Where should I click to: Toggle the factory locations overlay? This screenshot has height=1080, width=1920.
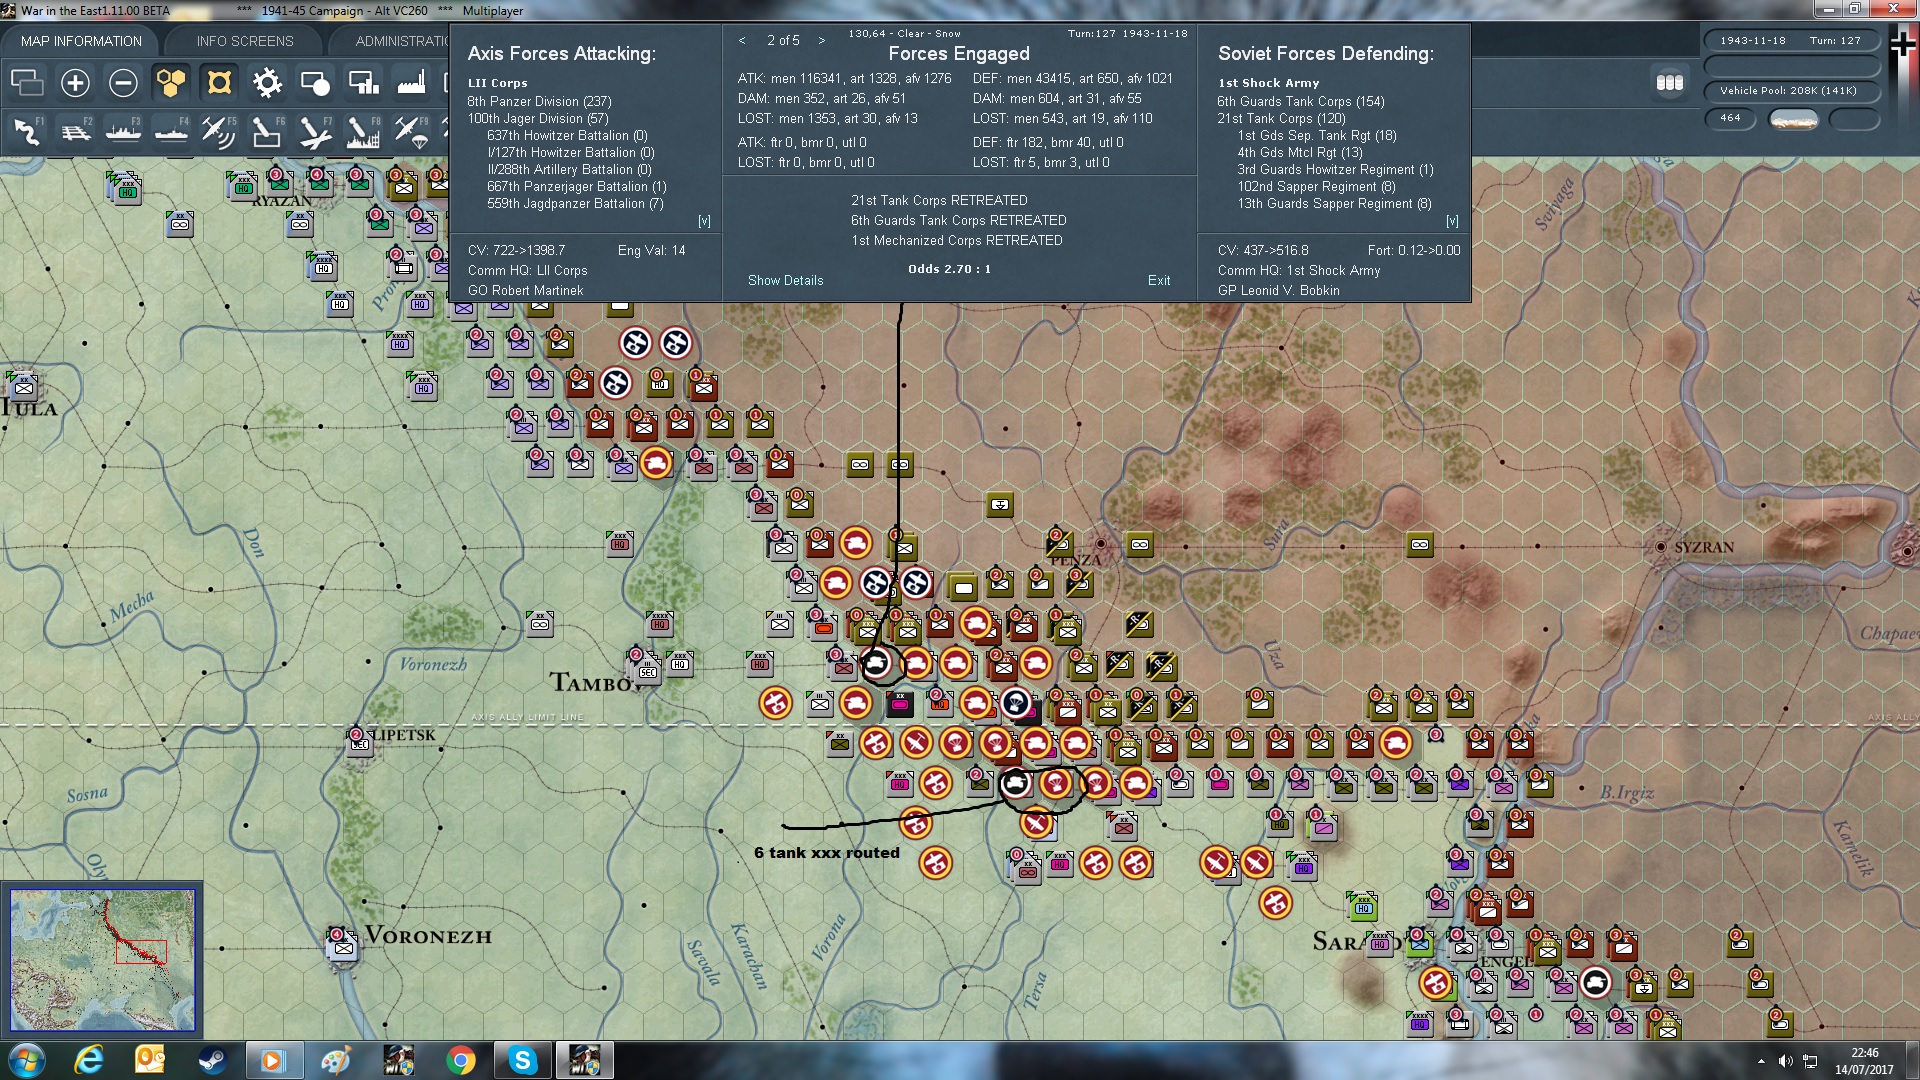pyautogui.click(x=411, y=82)
